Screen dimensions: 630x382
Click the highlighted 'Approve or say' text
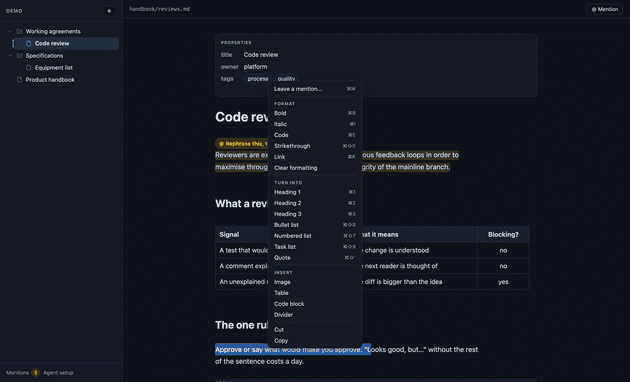(x=239, y=349)
